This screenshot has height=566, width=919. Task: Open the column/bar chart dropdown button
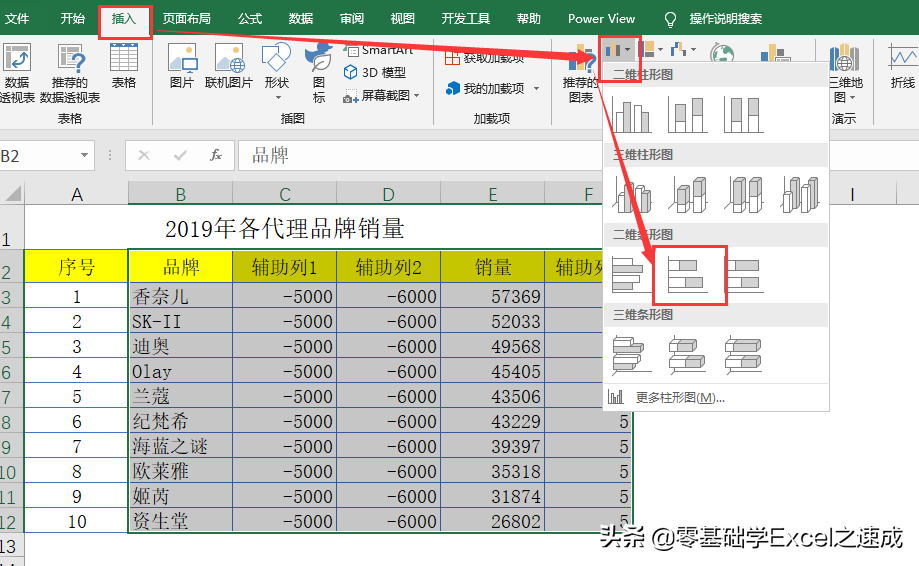click(619, 50)
